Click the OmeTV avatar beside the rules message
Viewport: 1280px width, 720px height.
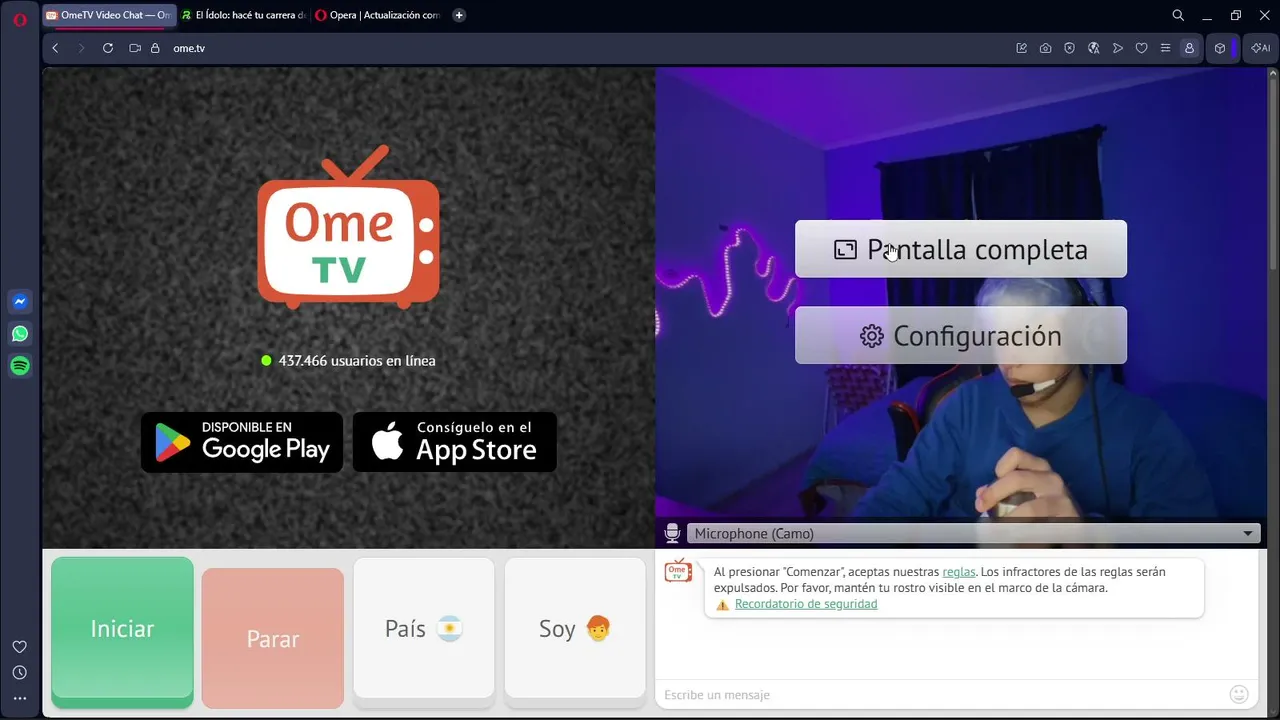point(678,571)
